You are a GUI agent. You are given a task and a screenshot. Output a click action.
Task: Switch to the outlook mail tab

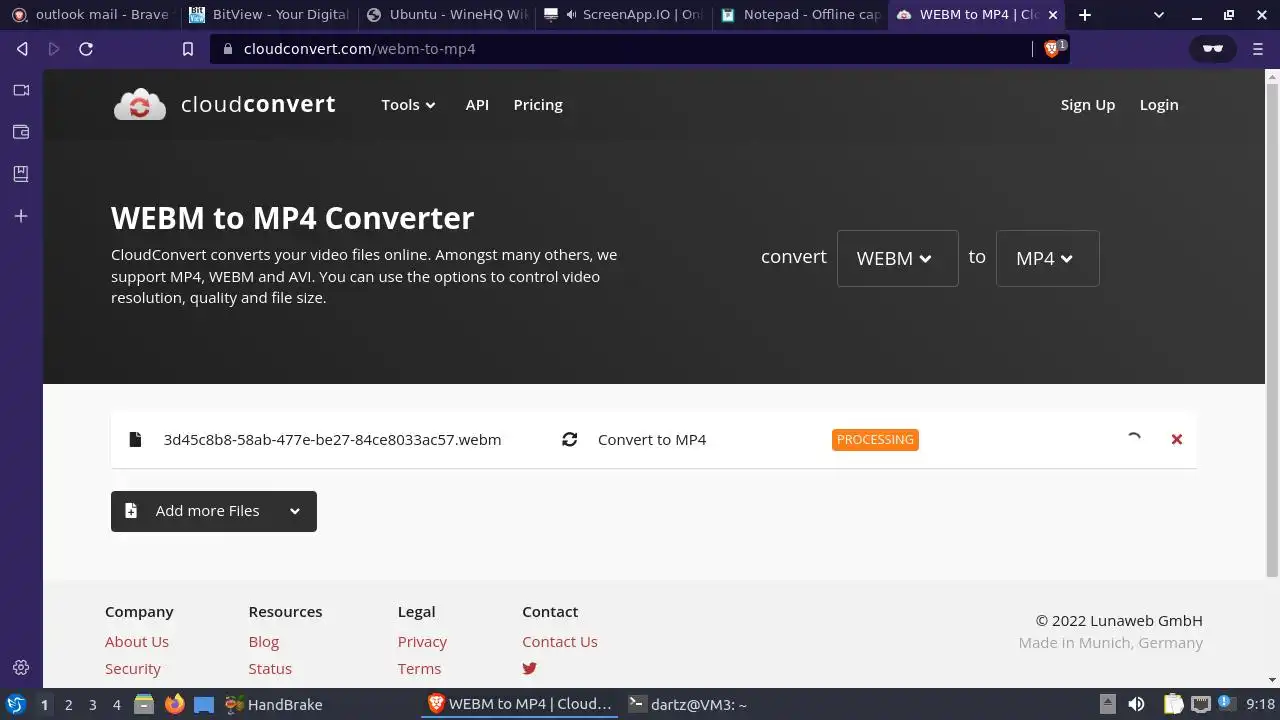[90, 15]
